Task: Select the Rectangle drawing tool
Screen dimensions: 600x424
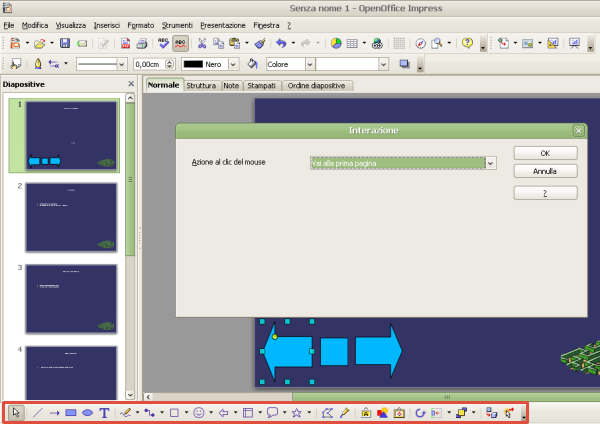Action: click(71, 412)
